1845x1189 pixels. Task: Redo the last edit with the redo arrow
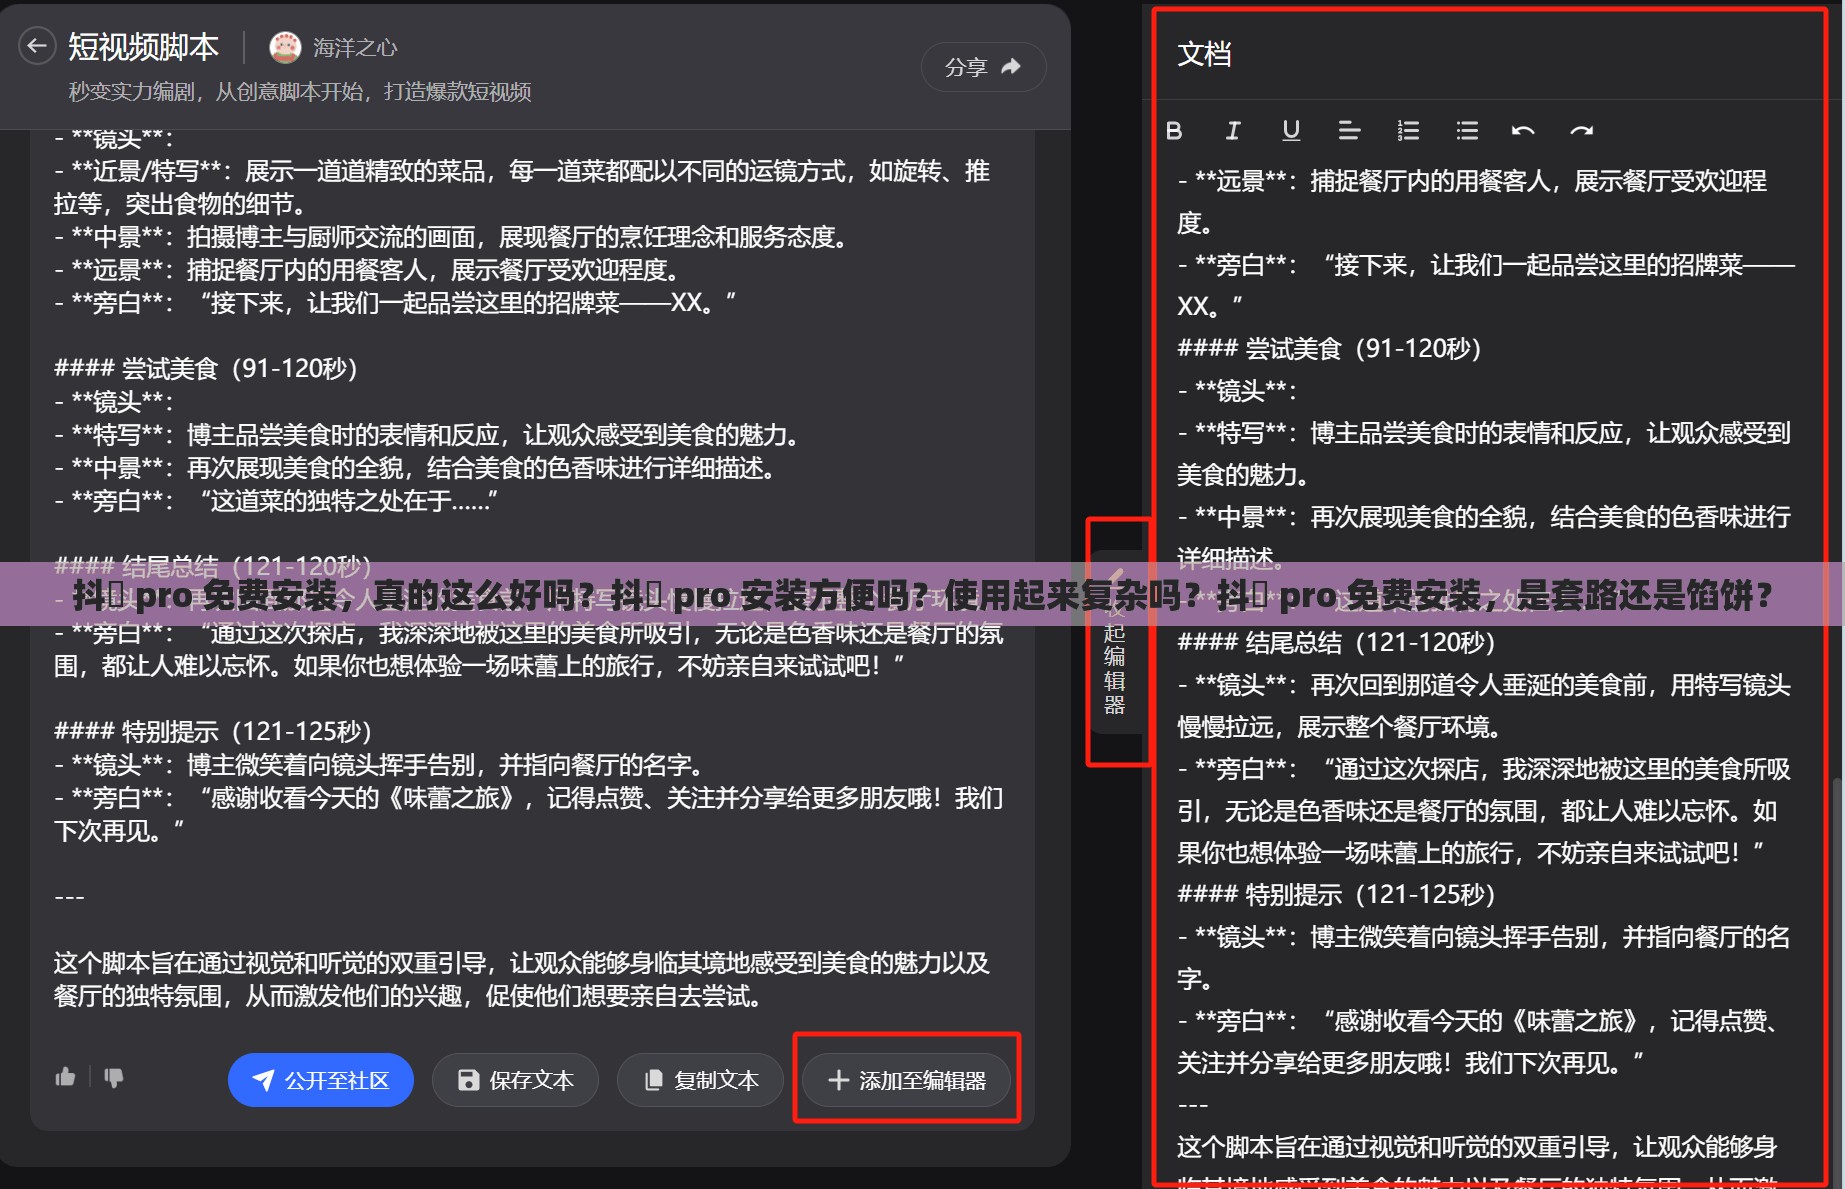pyautogui.click(x=1581, y=131)
